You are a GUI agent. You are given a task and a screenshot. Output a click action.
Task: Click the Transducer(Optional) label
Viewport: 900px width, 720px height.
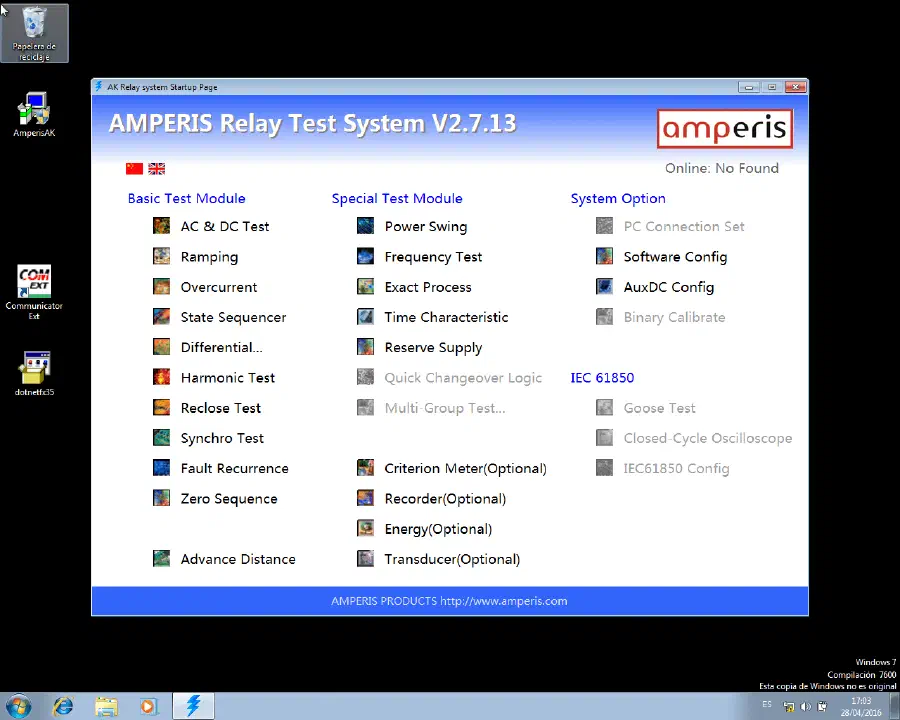[x=452, y=559]
